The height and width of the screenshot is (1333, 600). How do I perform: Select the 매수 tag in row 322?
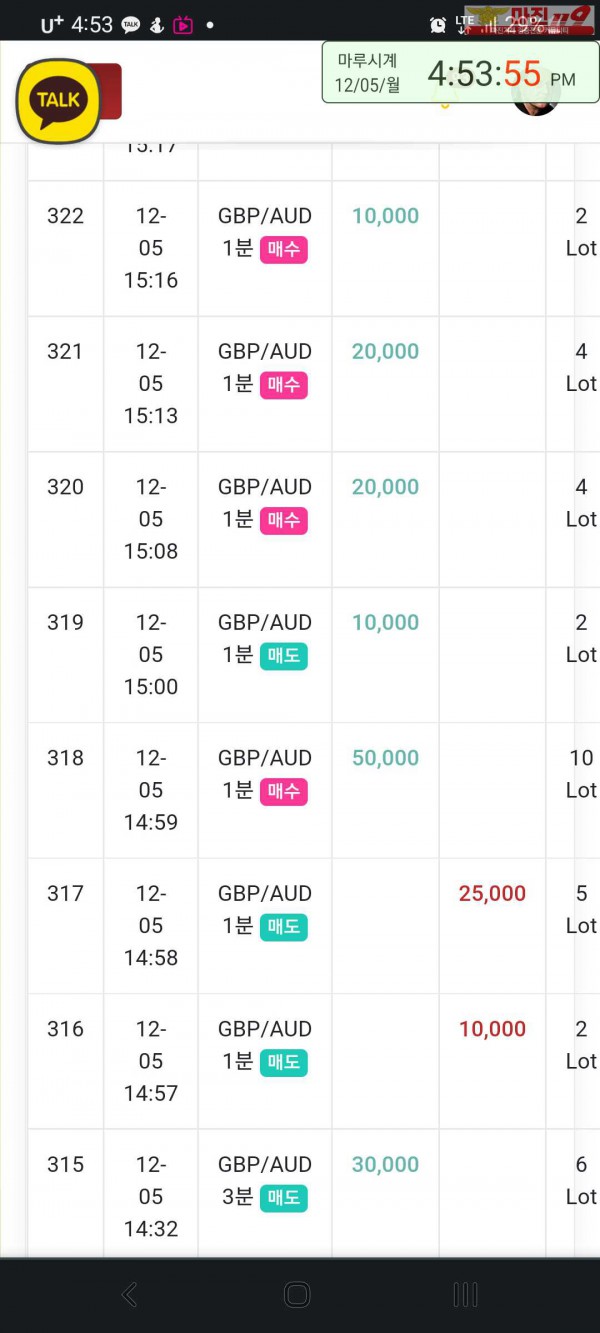pos(284,249)
